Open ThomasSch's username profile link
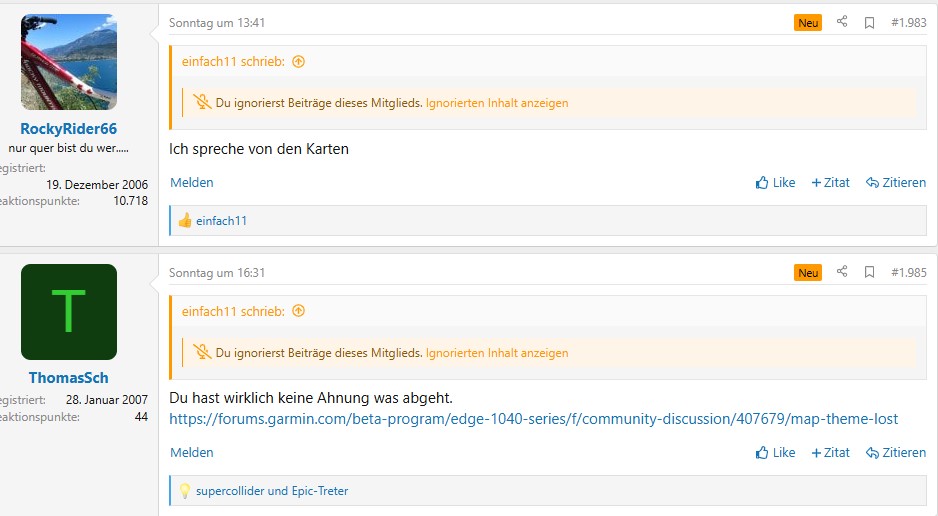 pos(69,378)
